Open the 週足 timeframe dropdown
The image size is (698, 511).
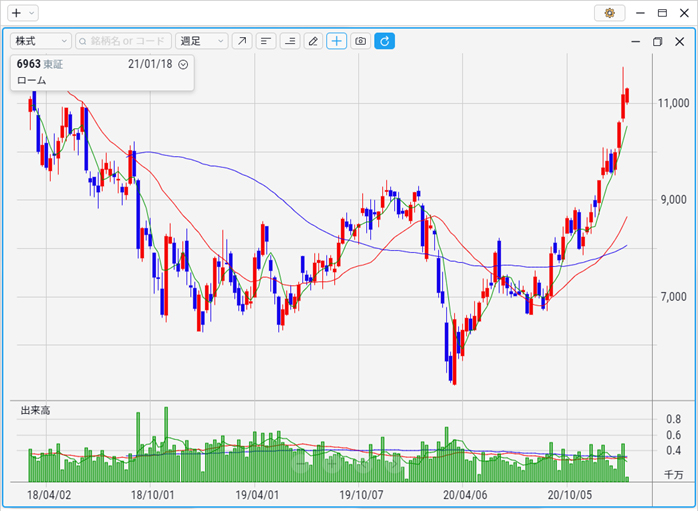click(202, 41)
